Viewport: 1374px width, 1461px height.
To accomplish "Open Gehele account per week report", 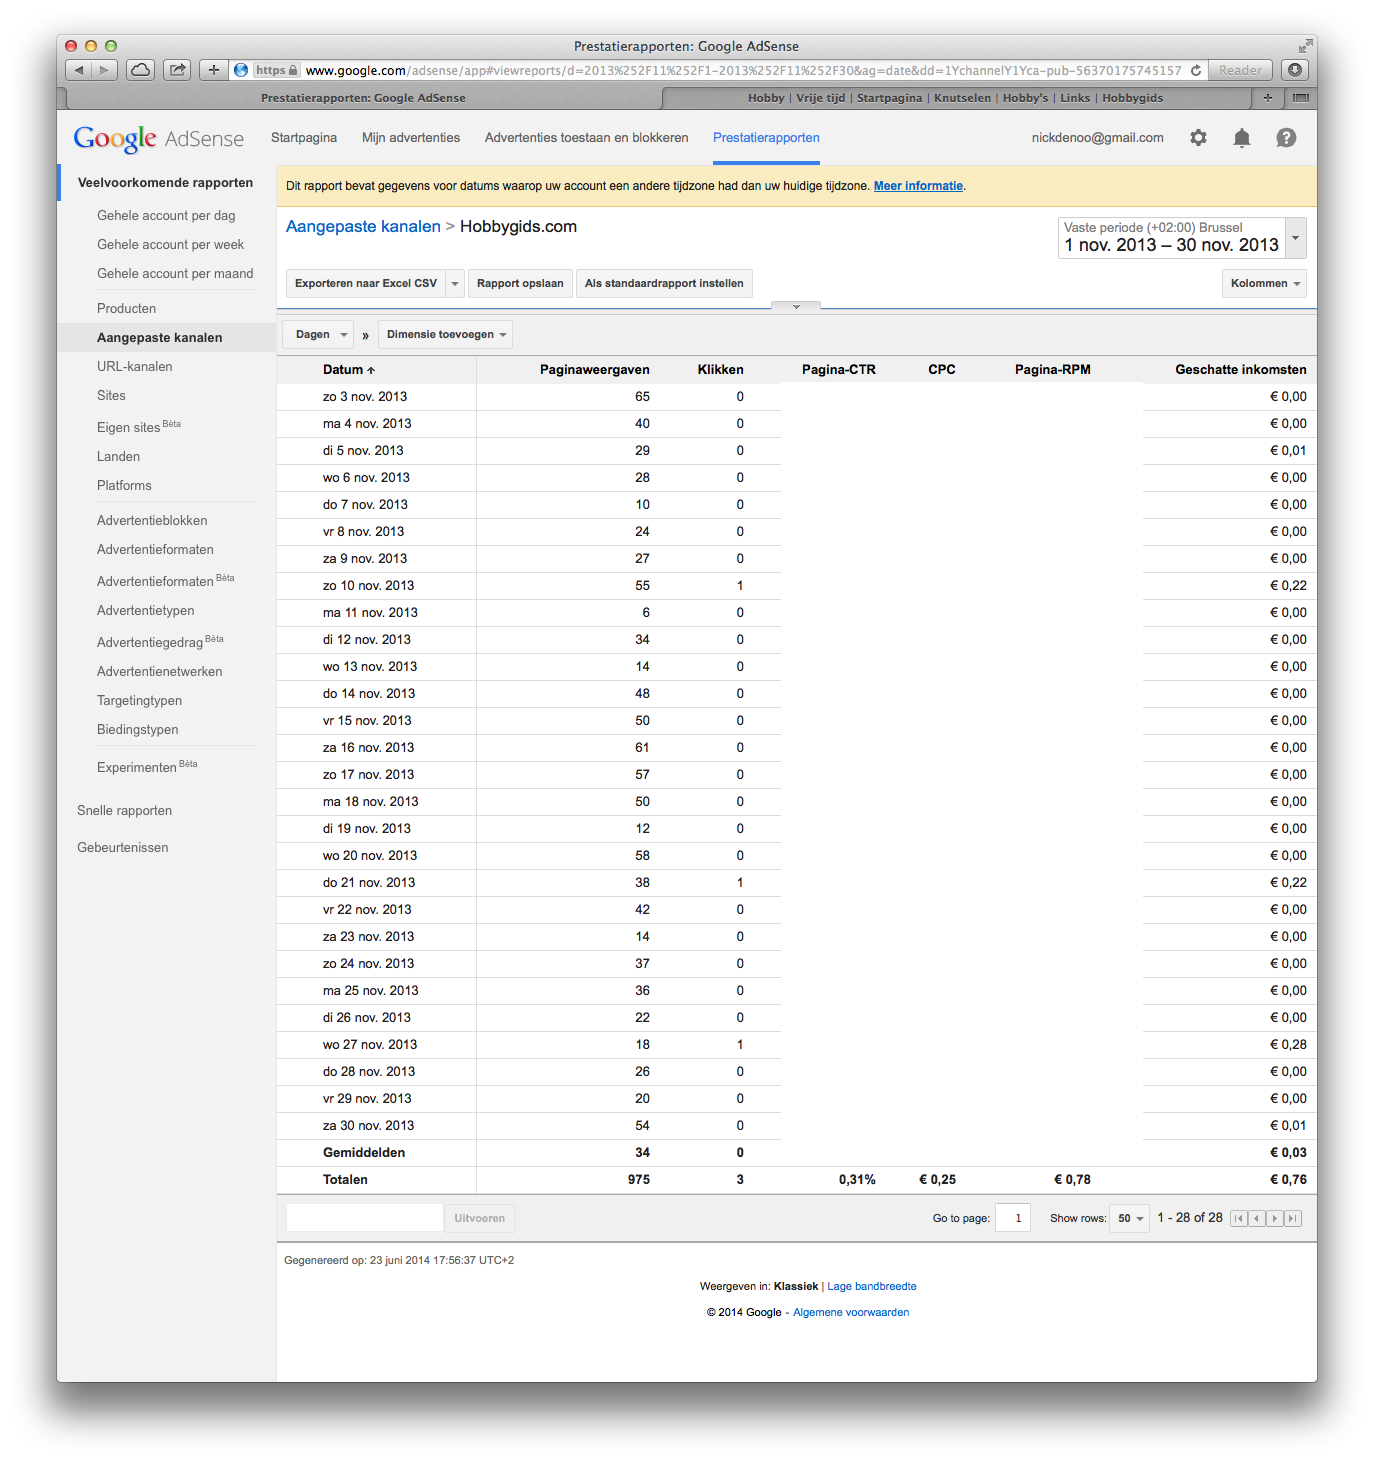I will 170,244.
